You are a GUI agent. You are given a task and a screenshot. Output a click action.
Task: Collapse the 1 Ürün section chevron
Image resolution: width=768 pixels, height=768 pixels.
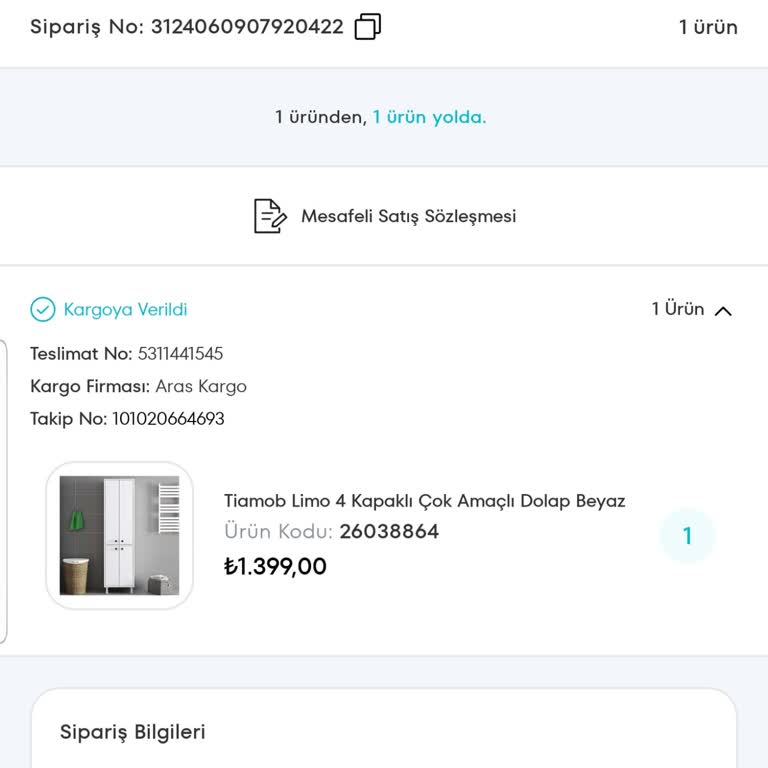724,310
